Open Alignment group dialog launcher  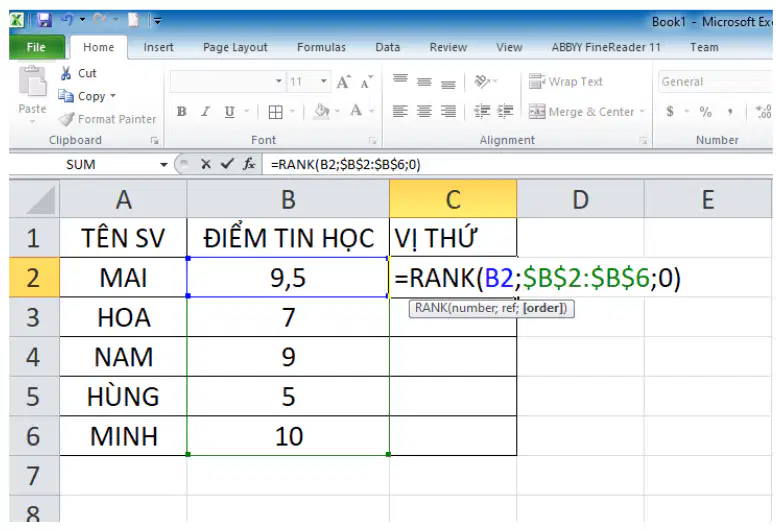pos(643,141)
